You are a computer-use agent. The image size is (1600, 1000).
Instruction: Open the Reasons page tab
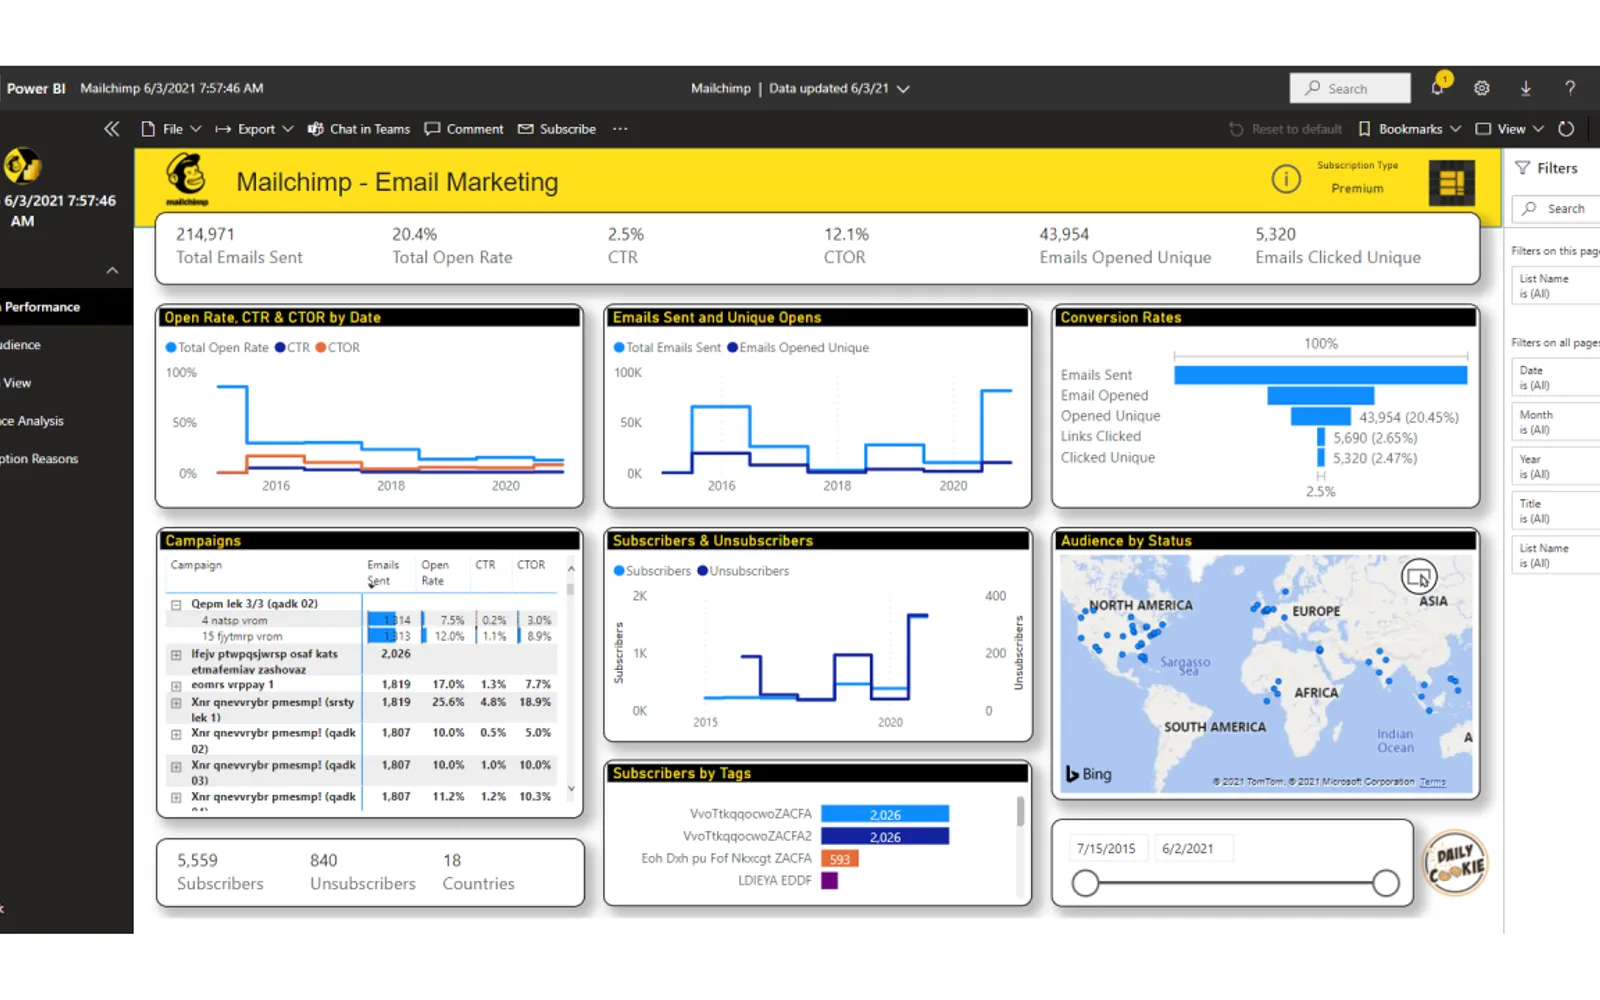66,459
